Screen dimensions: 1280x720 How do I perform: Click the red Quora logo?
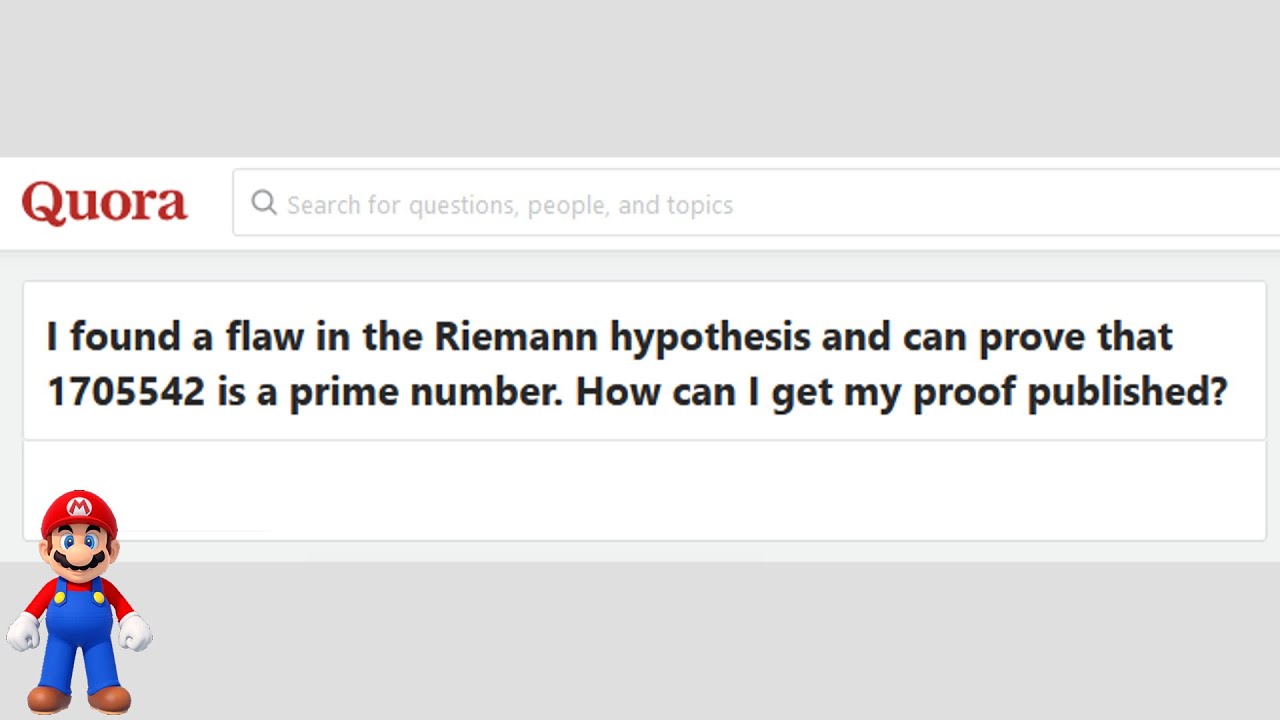point(104,203)
